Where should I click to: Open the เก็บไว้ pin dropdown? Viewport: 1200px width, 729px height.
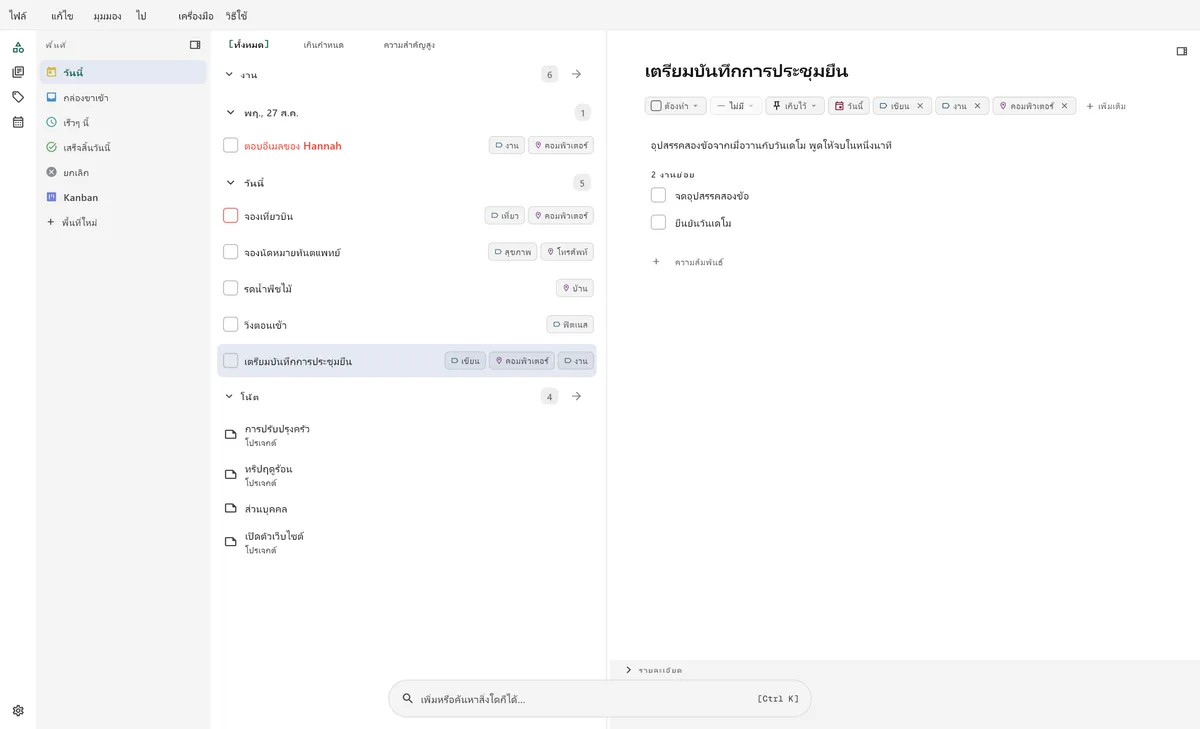pyautogui.click(x=795, y=106)
